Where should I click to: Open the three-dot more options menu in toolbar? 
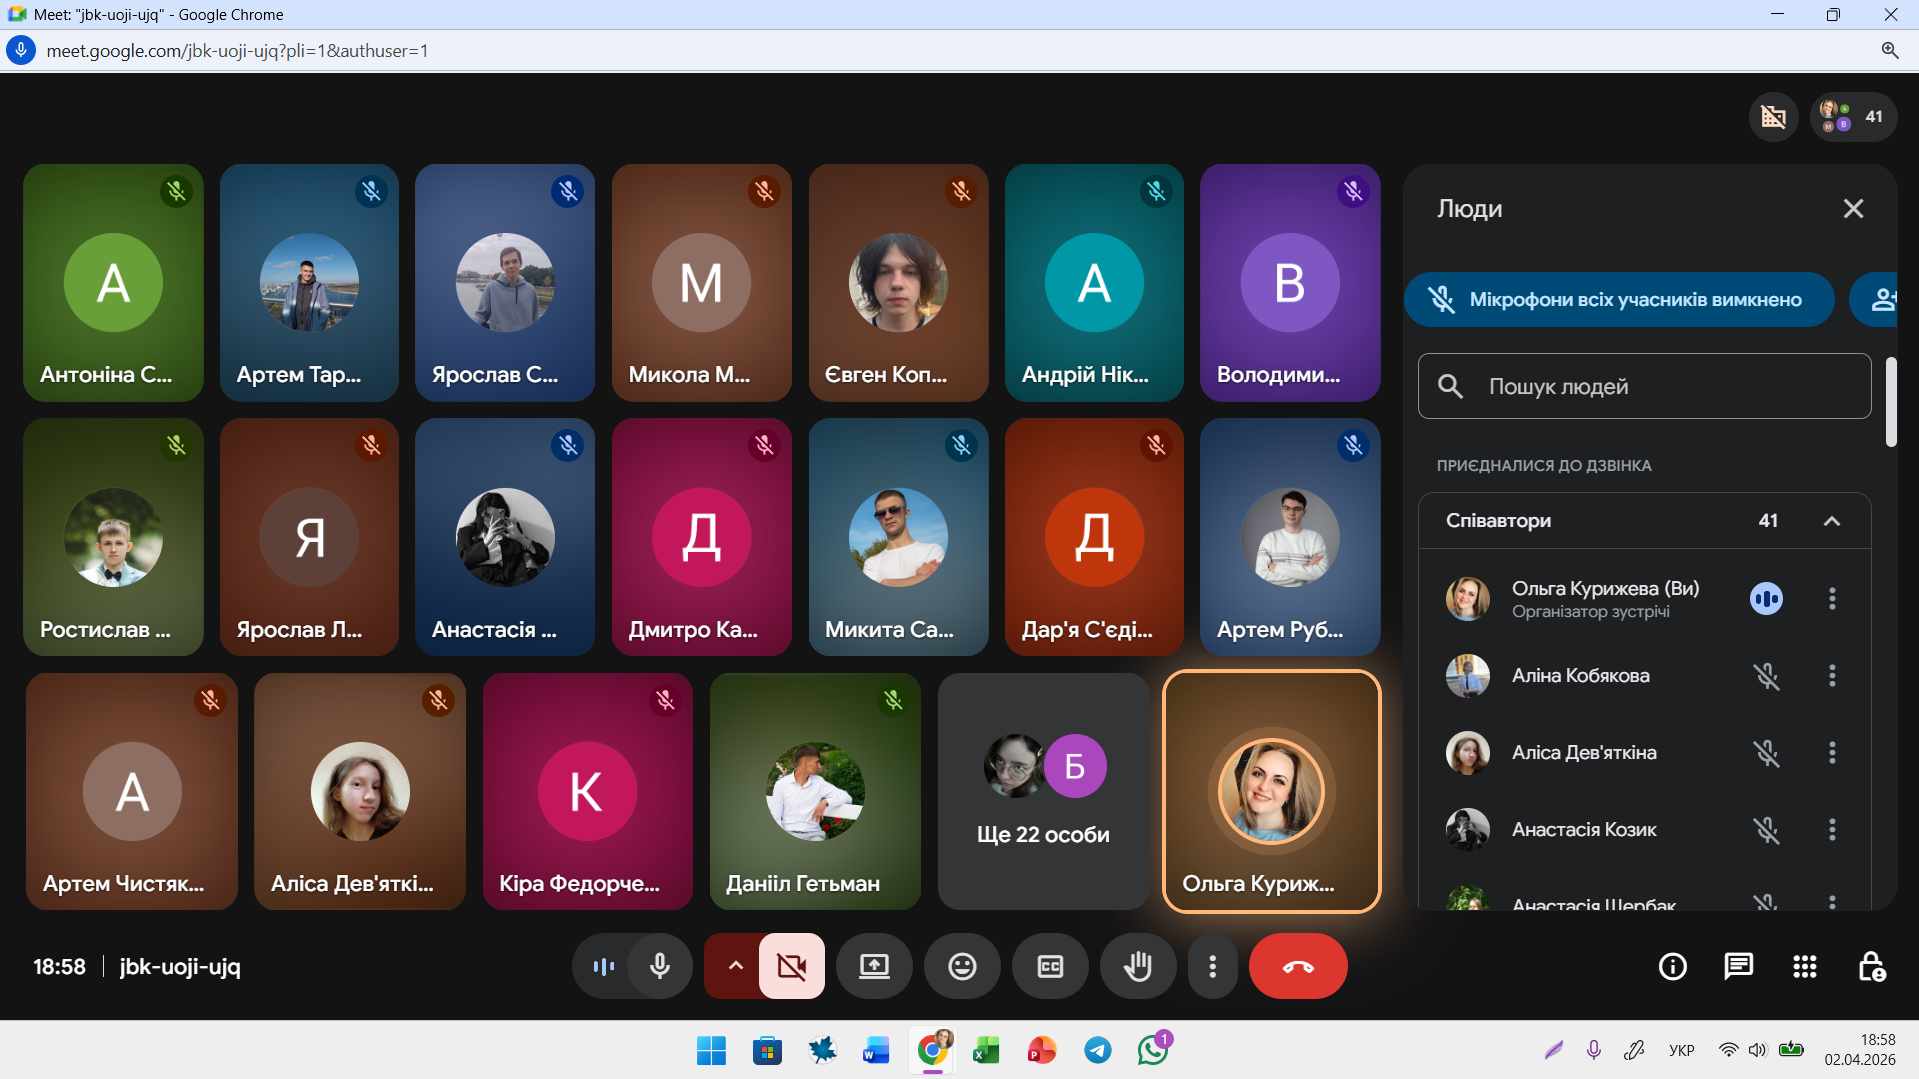click(1212, 966)
